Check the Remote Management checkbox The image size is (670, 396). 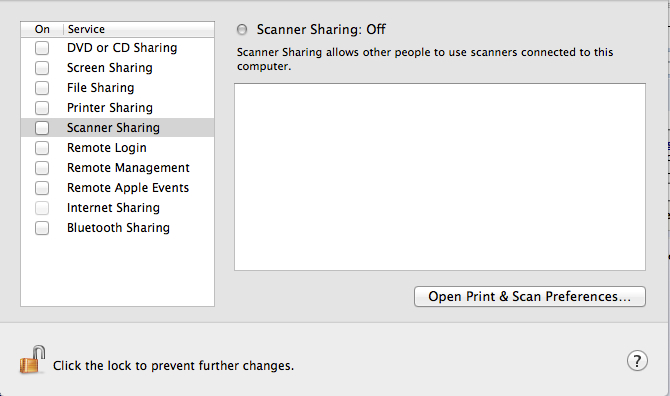42,168
